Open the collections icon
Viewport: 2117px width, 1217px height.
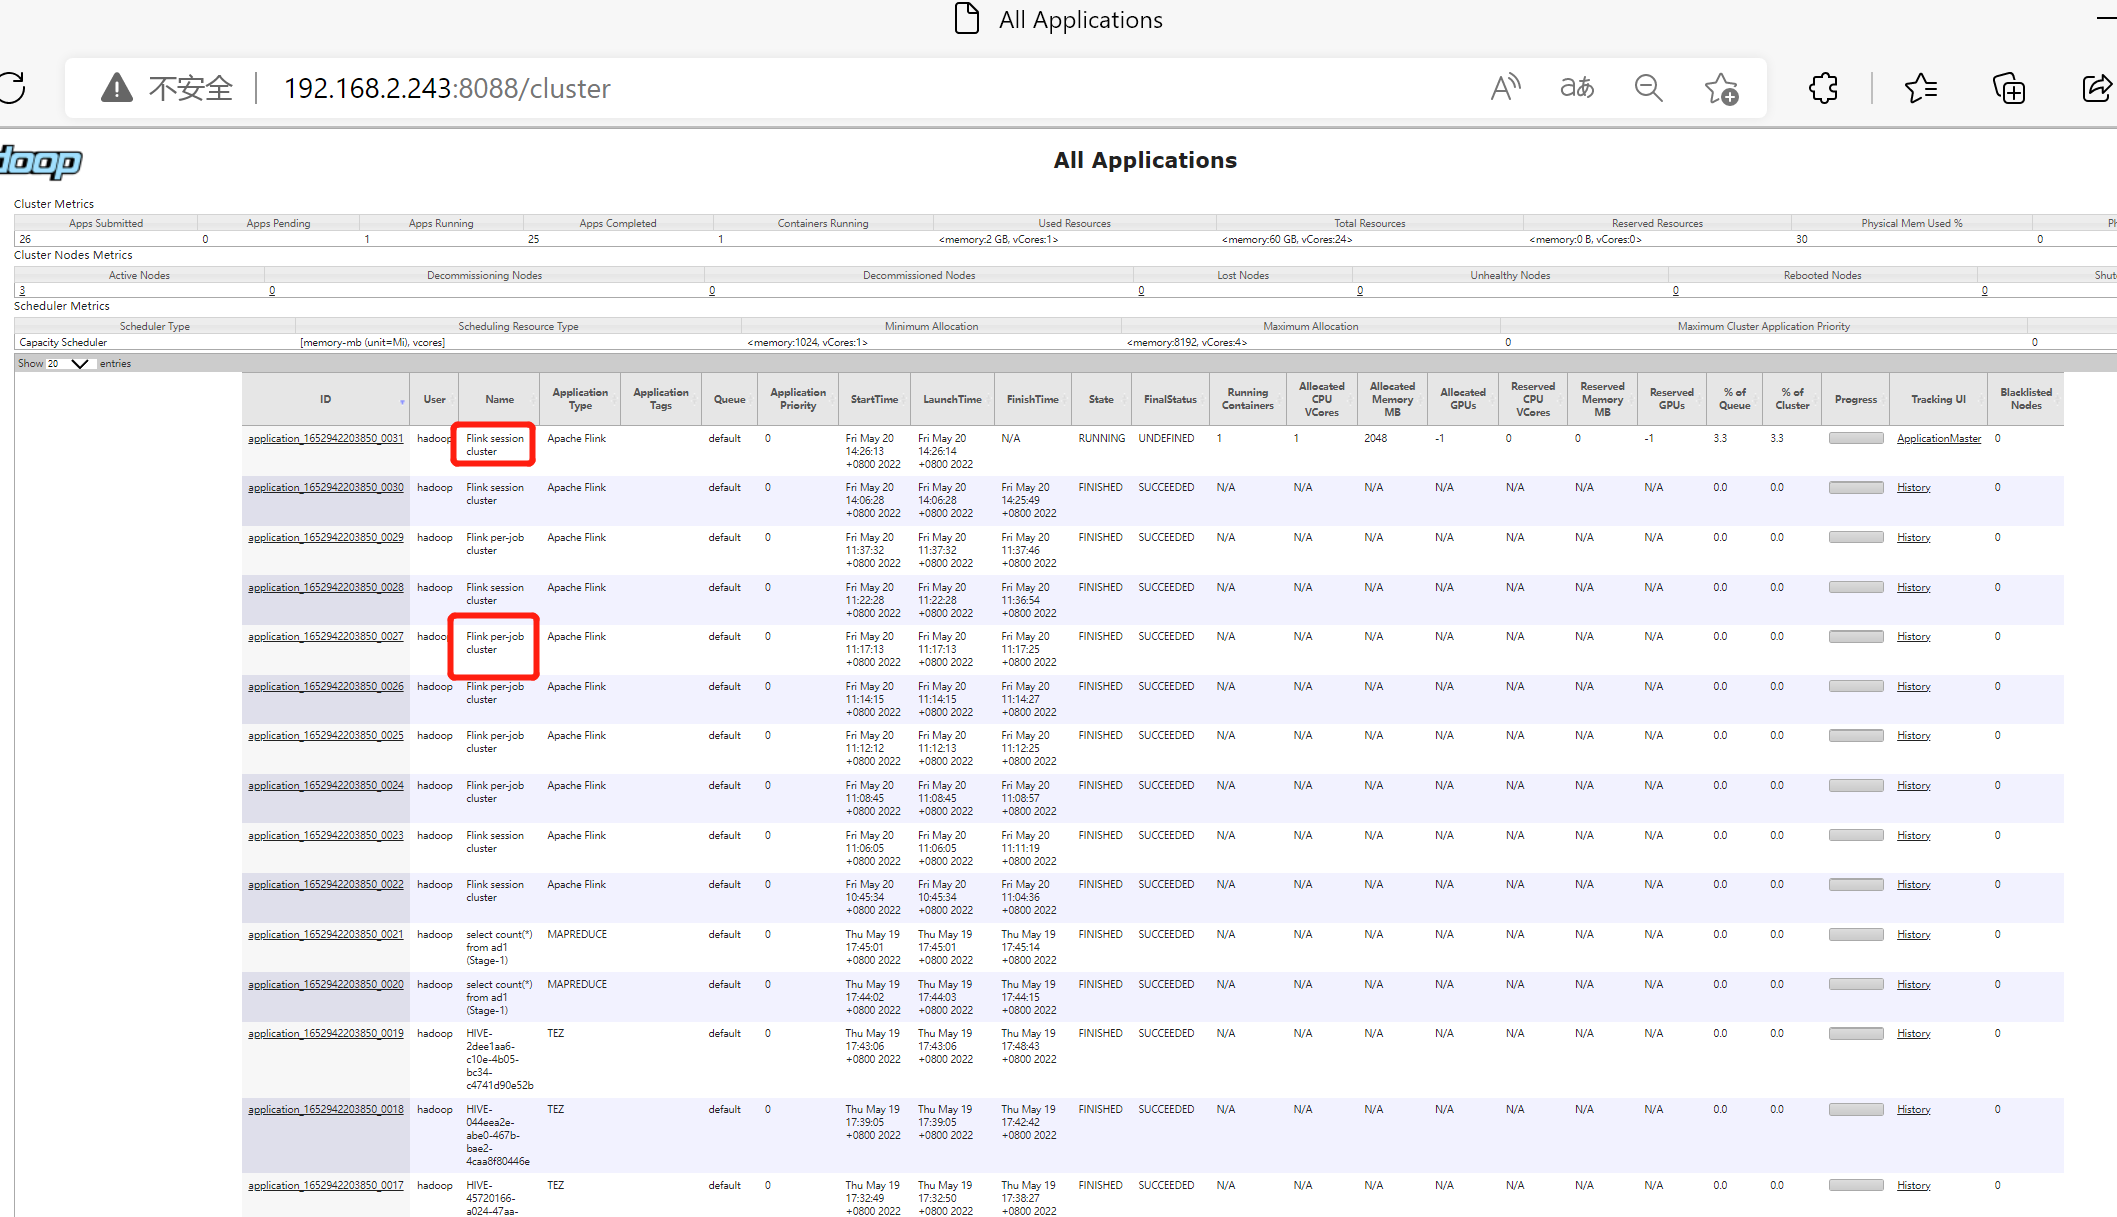(x=2008, y=88)
